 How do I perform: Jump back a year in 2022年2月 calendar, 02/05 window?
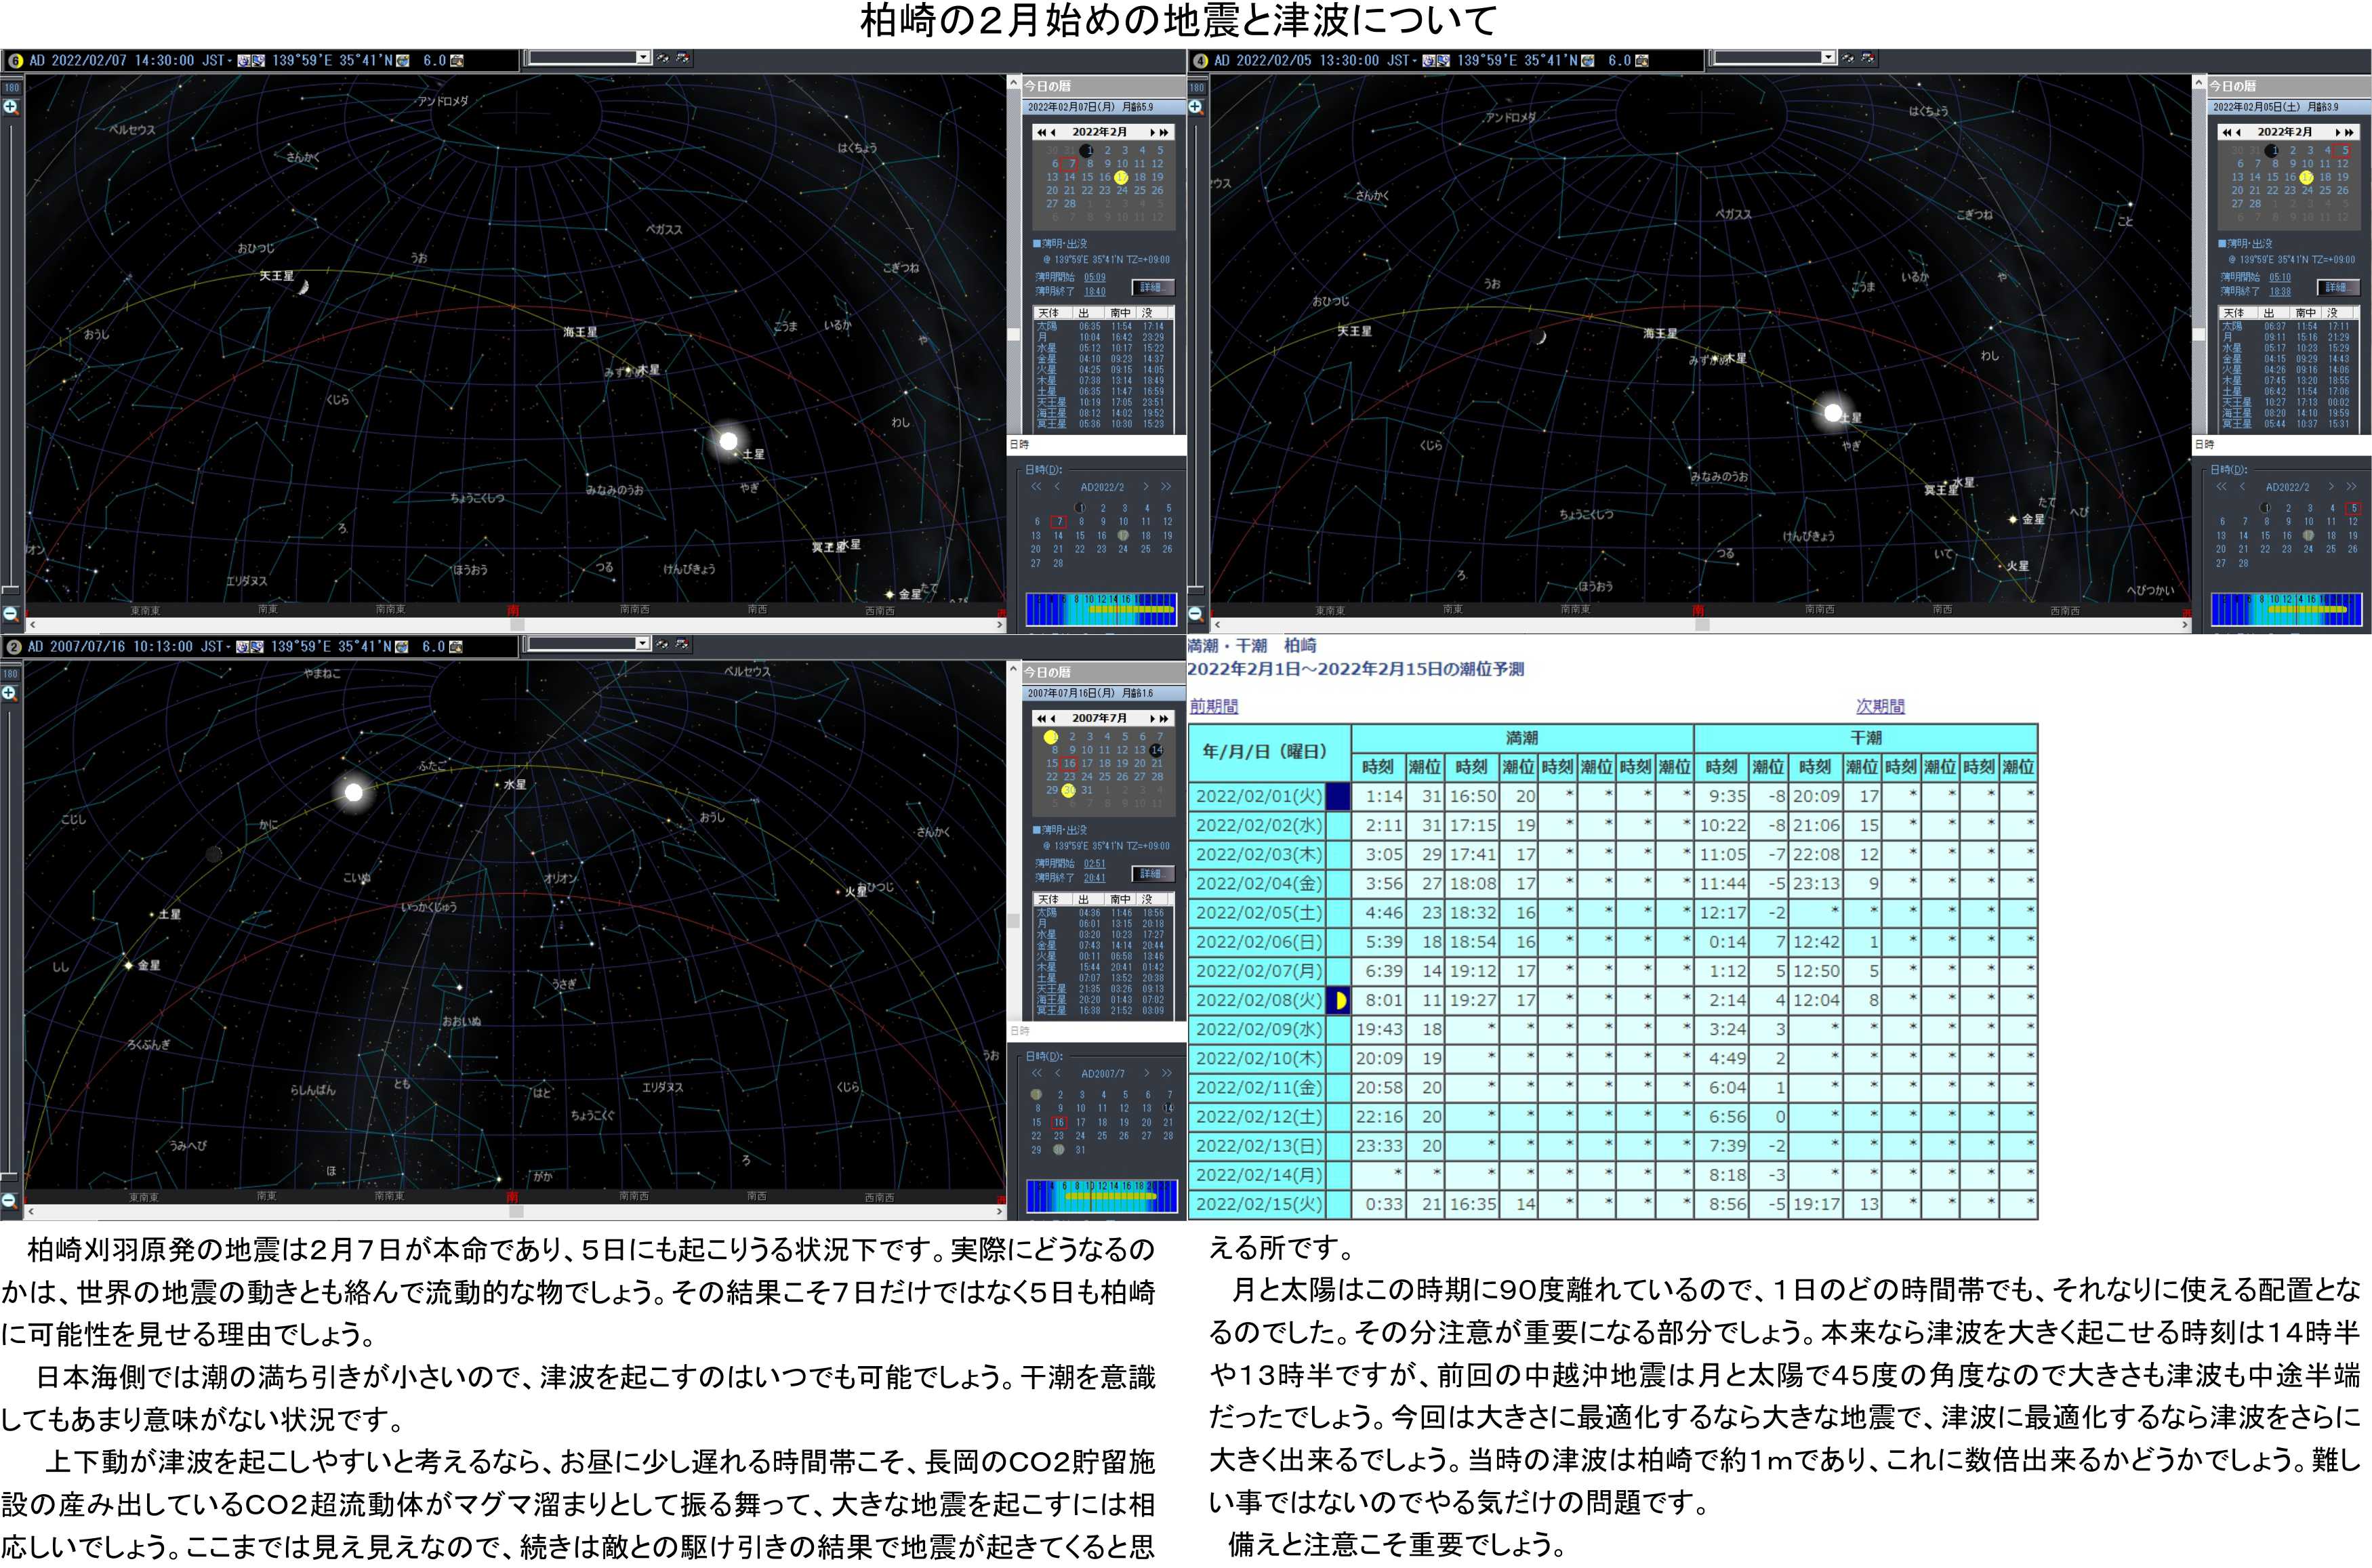[x=2226, y=132]
